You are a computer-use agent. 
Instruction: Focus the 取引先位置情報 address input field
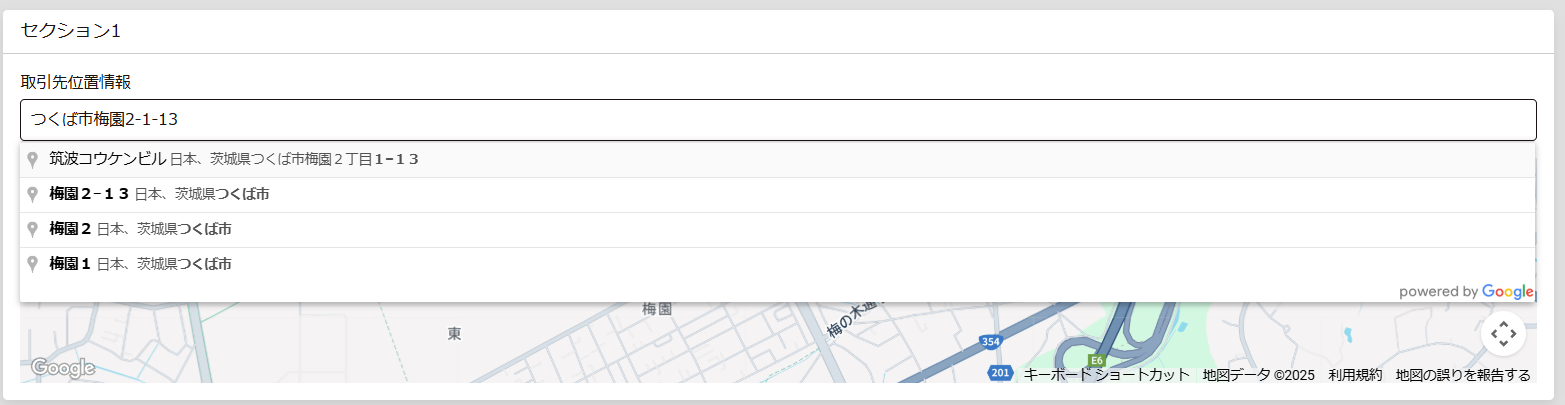pyautogui.click(x=778, y=120)
